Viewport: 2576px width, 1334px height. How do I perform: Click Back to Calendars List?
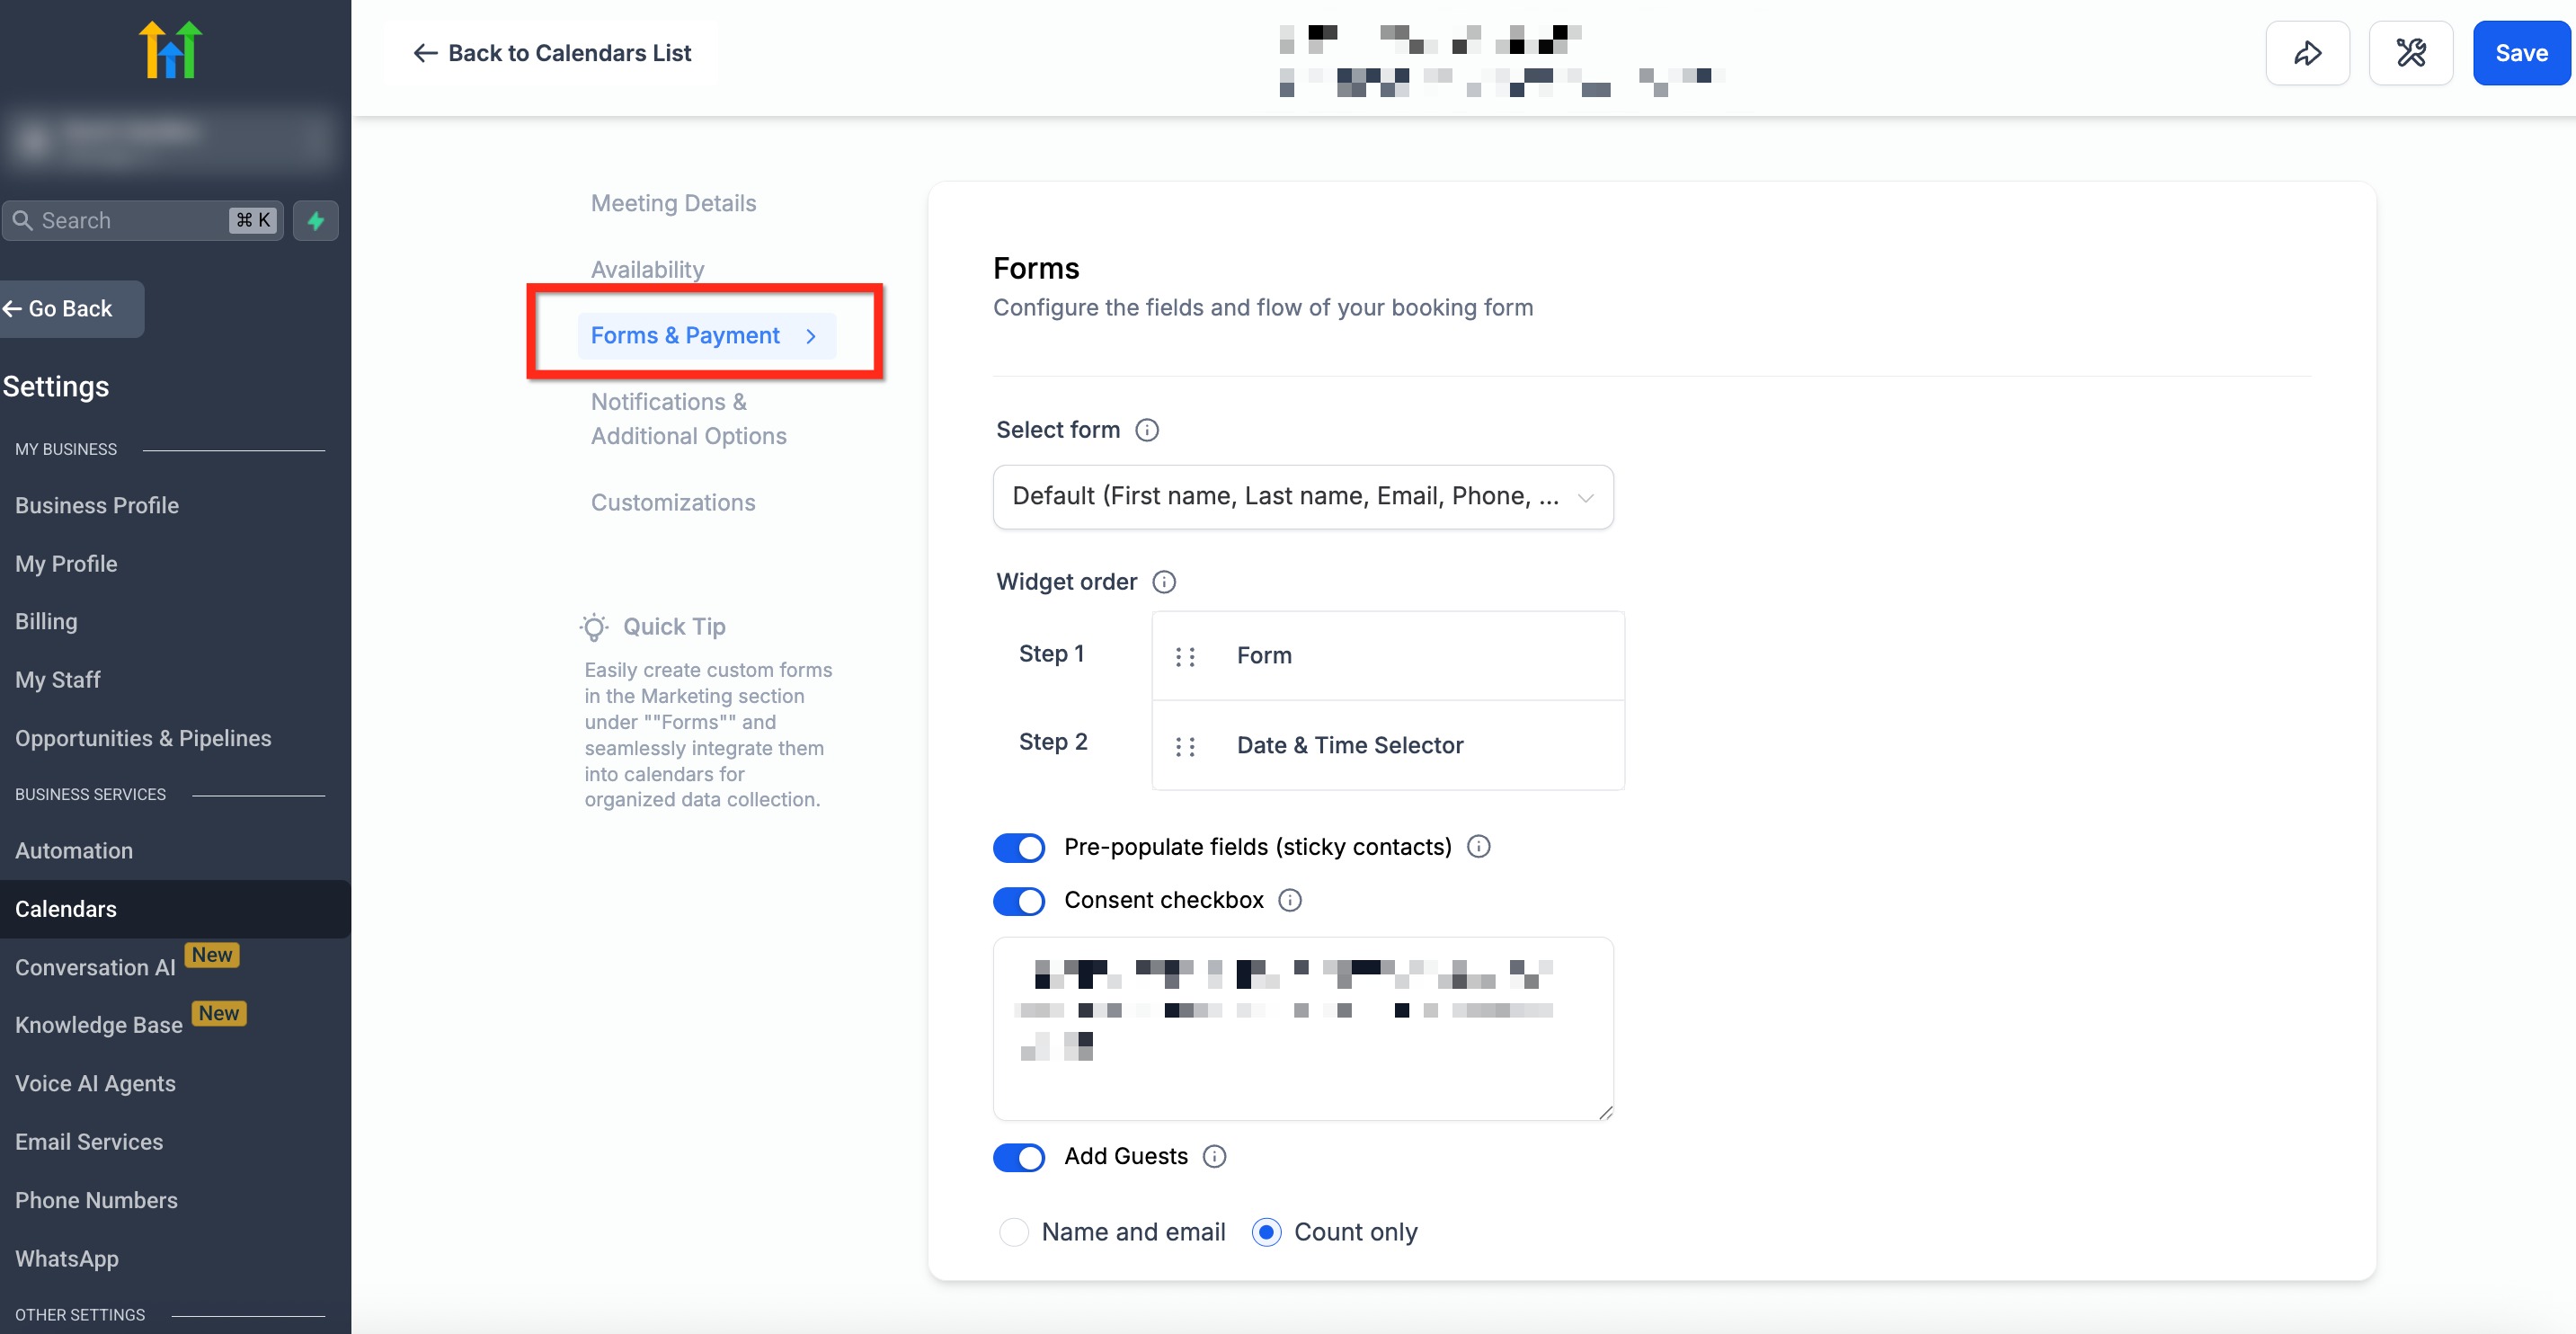coord(552,53)
